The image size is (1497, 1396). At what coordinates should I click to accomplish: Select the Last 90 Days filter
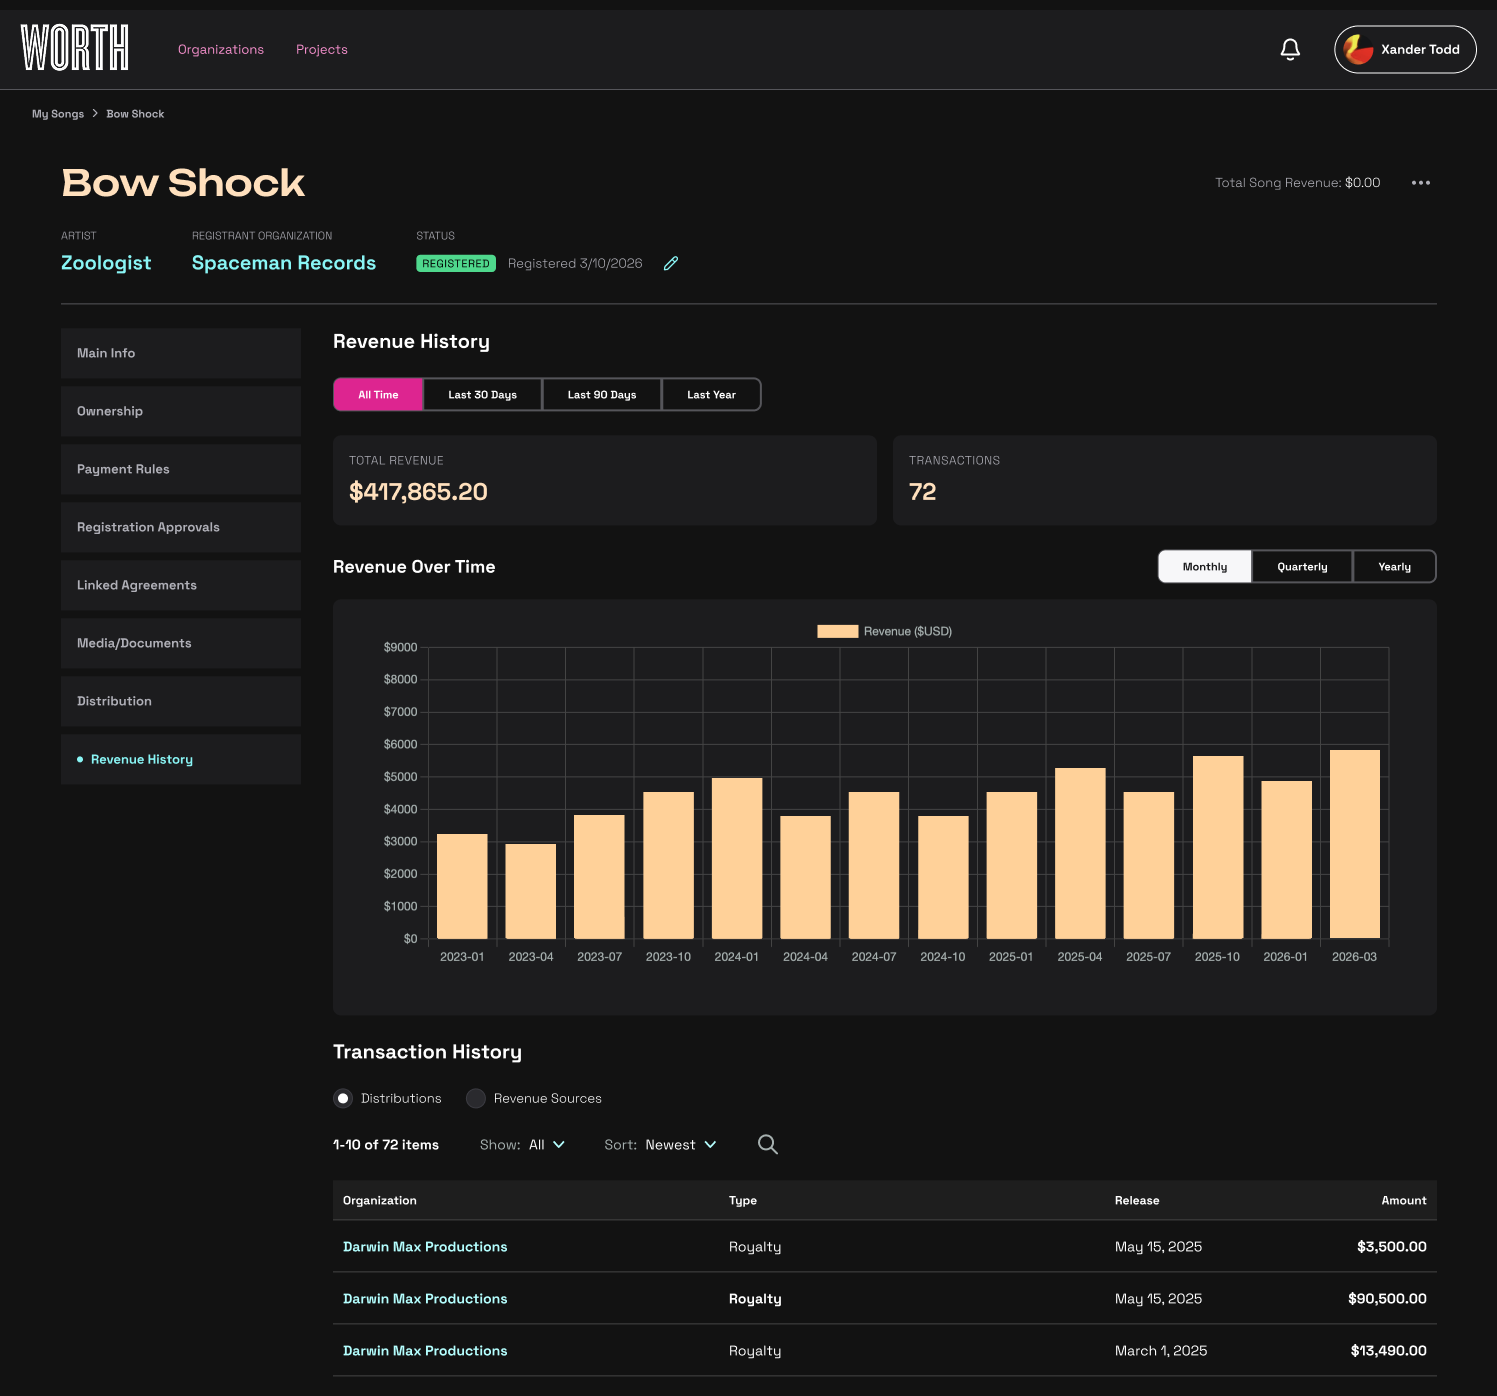[x=602, y=394]
